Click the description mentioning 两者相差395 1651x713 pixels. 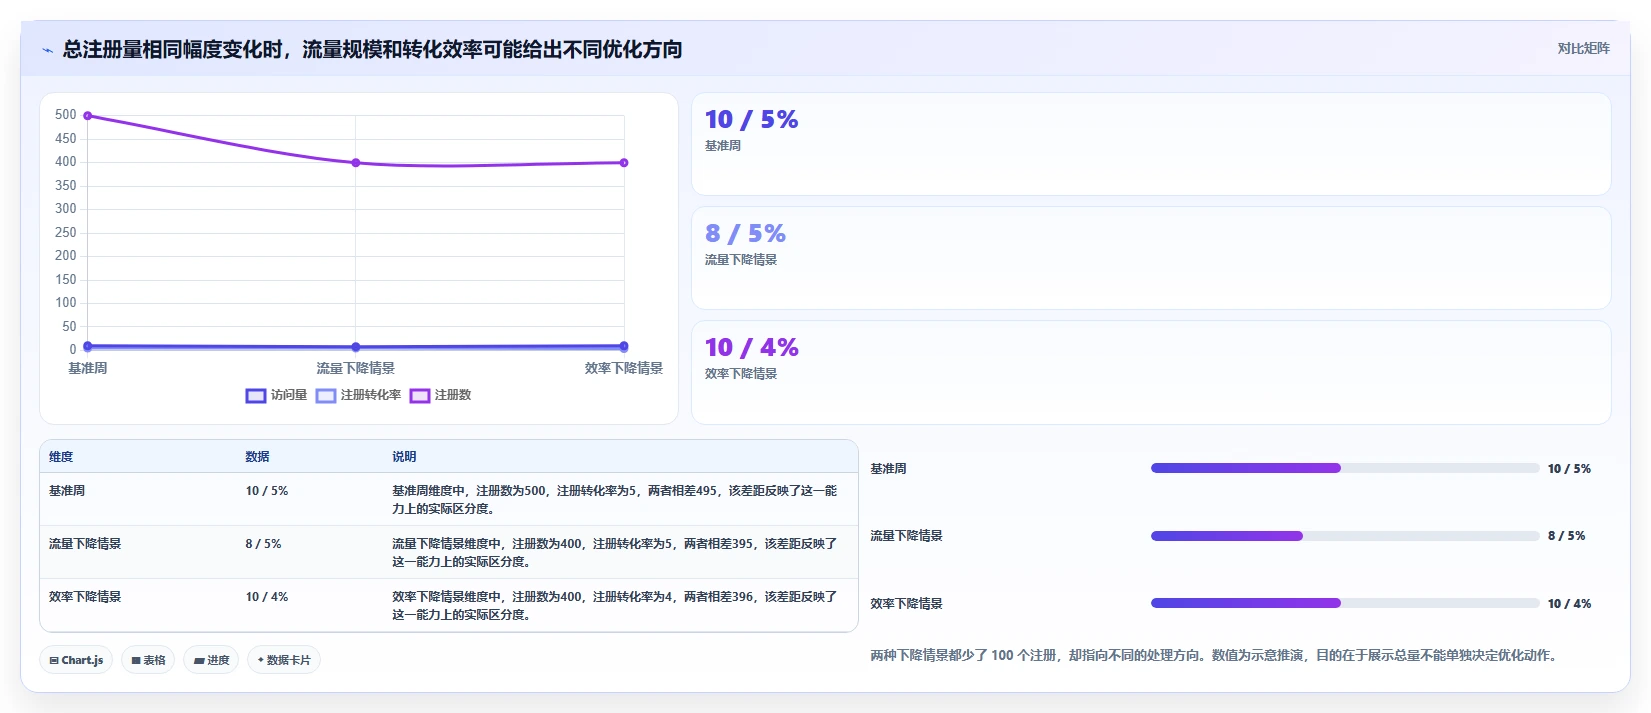(615, 553)
